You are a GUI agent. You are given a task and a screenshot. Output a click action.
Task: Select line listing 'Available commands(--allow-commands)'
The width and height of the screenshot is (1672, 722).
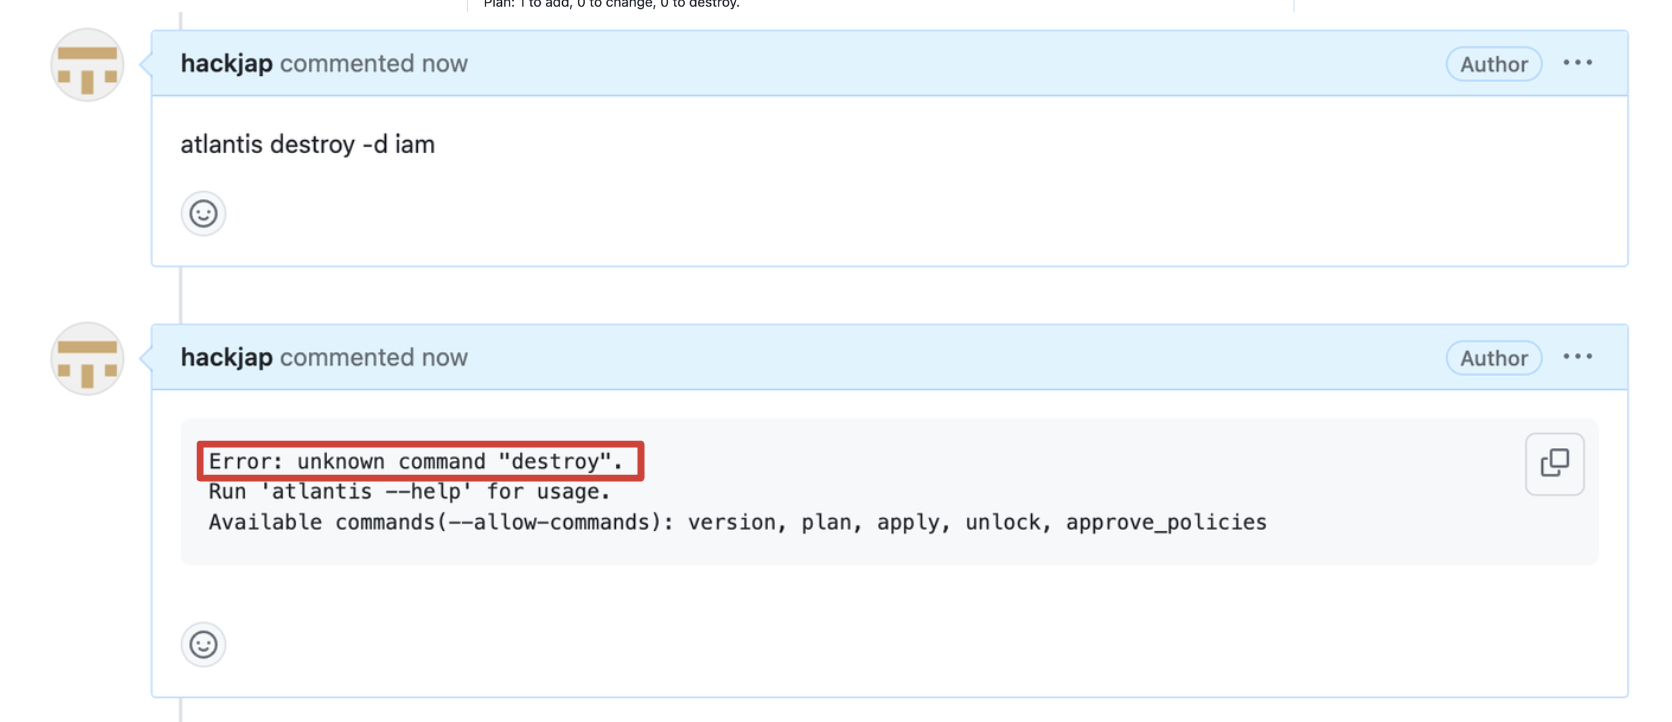[738, 522]
